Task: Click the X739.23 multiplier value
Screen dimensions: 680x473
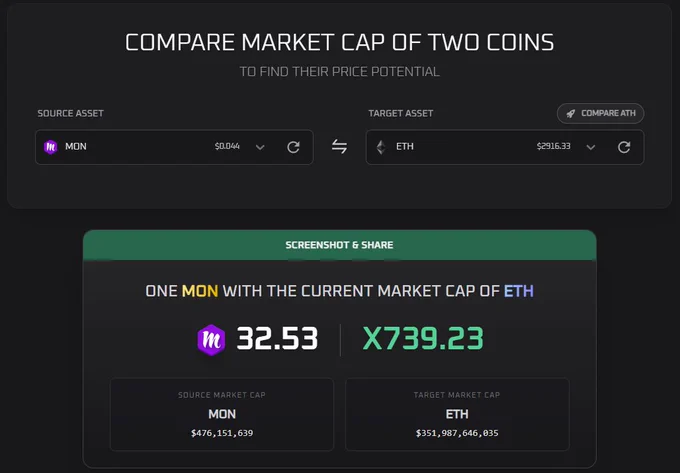Action: coord(423,339)
